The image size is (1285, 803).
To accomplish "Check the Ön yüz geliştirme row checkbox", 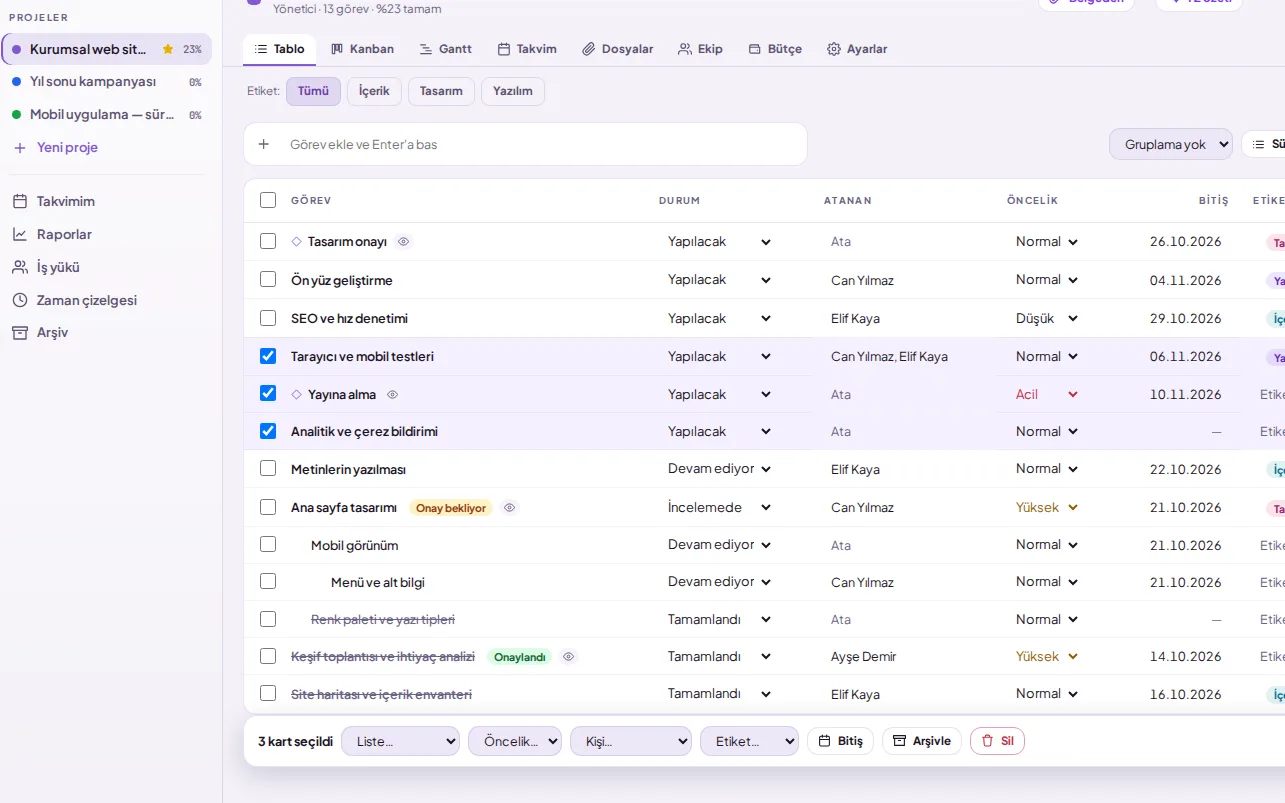I will click(x=268, y=279).
